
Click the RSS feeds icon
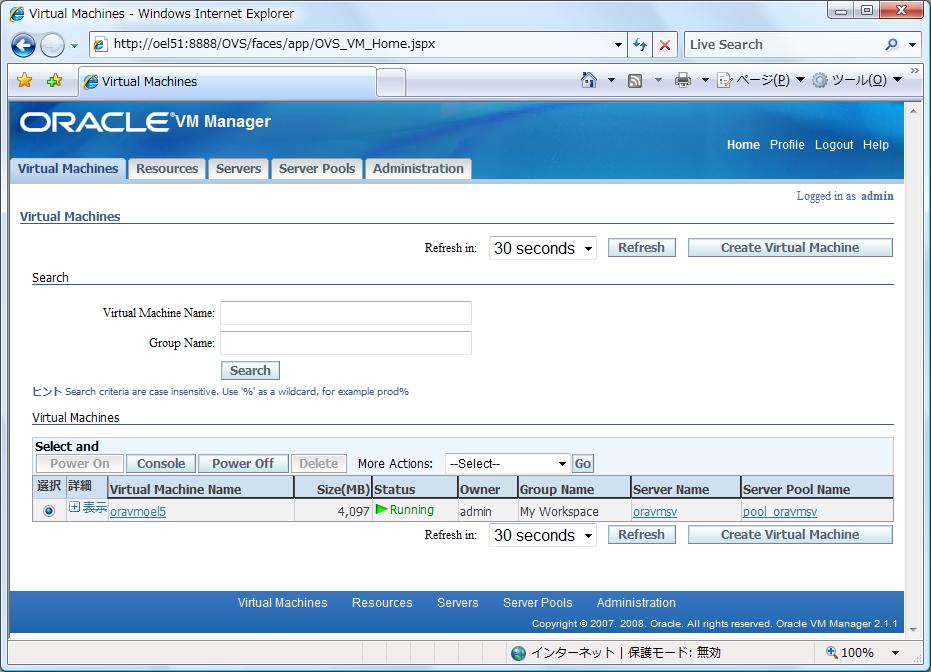pos(635,80)
